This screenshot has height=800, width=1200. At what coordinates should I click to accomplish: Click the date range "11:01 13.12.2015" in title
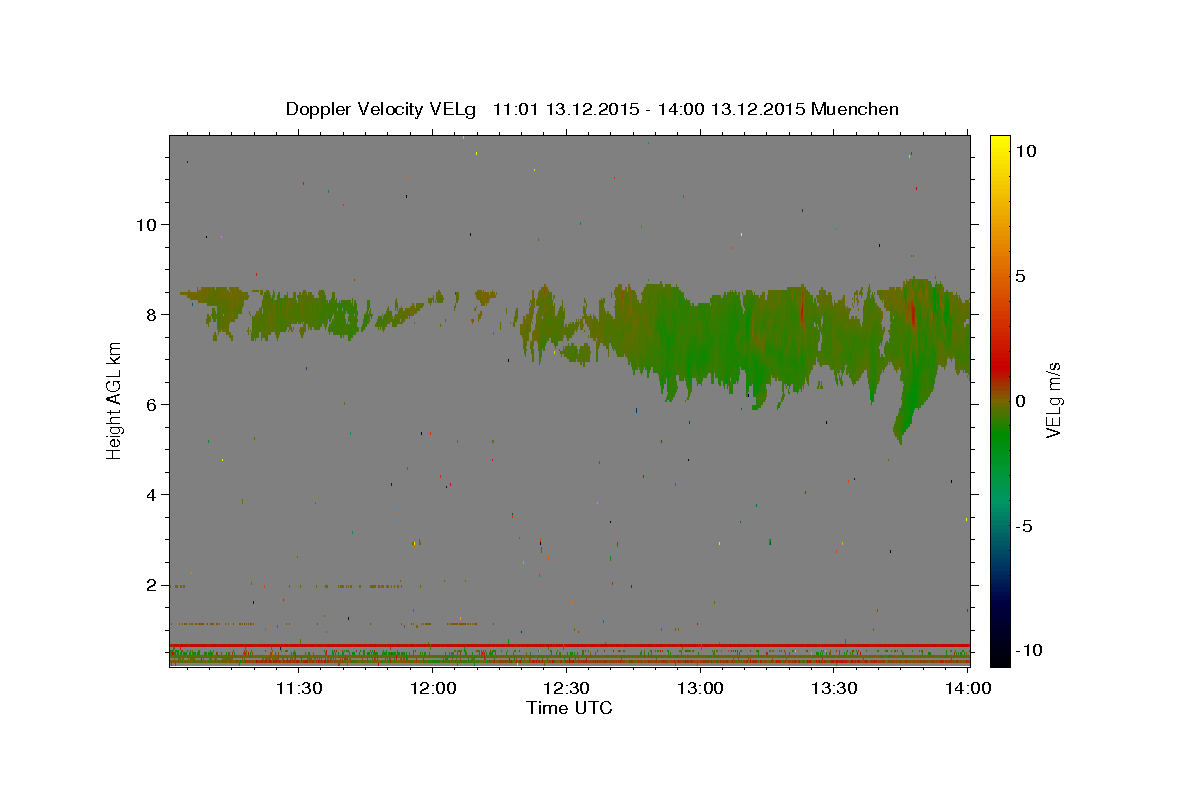point(566,109)
